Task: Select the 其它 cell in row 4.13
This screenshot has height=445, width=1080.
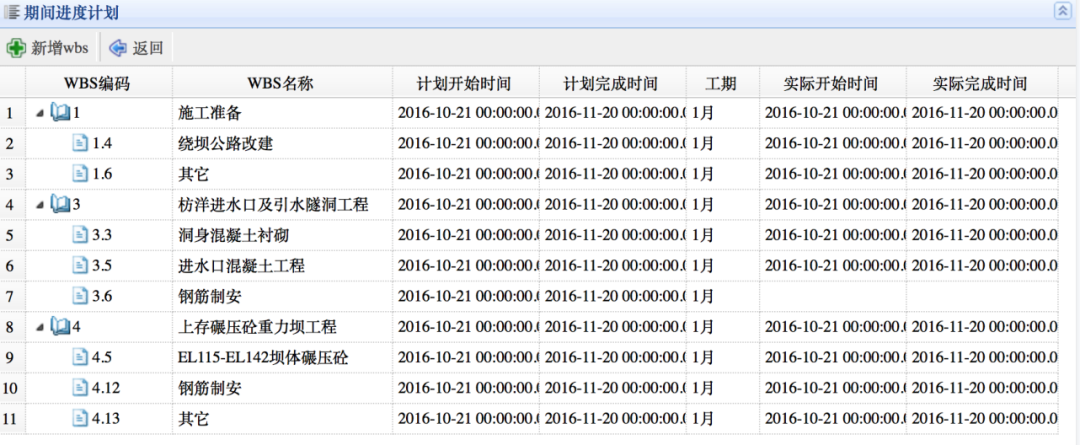Action: [x=282, y=418]
